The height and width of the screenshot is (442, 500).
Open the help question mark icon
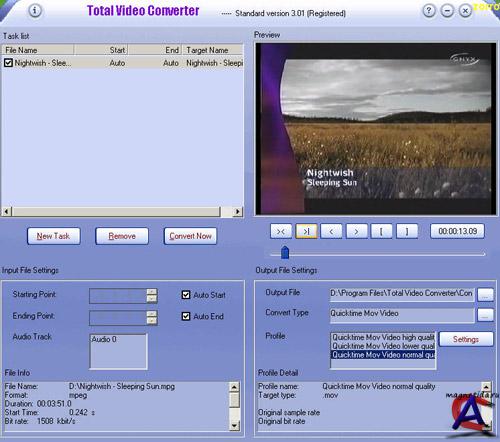click(429, 11)
